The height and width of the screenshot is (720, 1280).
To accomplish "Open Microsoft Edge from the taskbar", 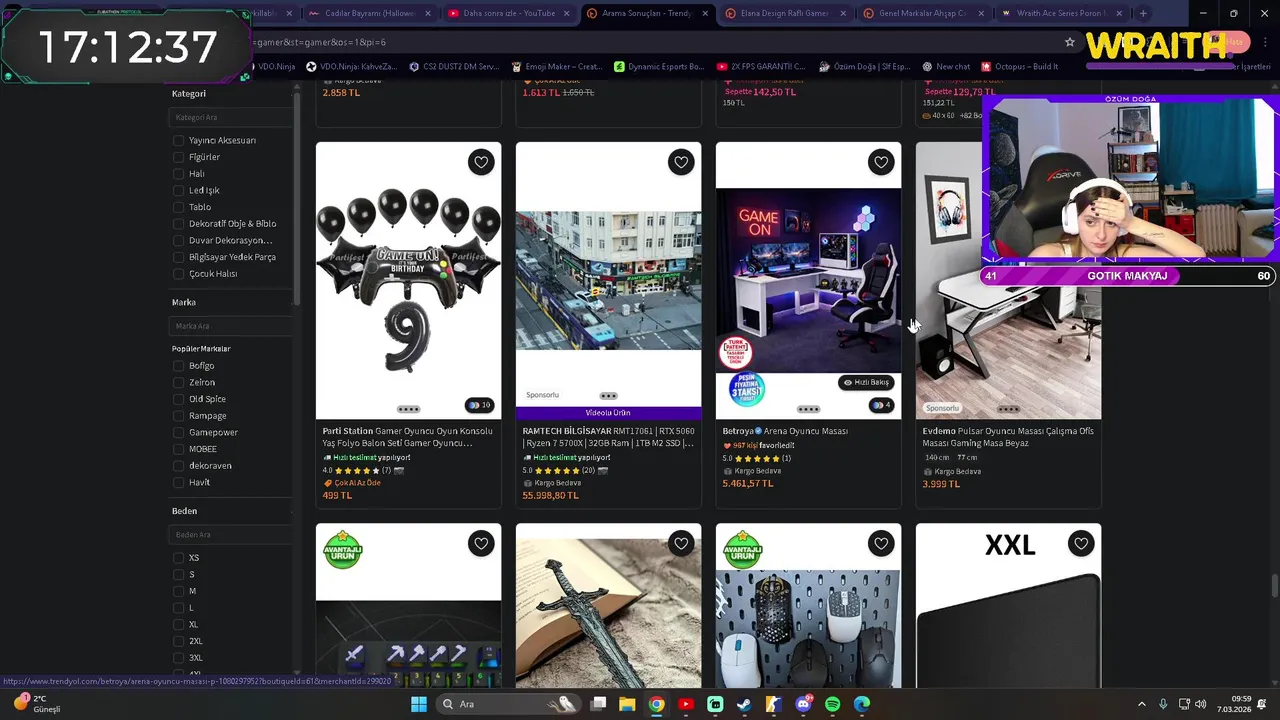I will coord(862,704).
